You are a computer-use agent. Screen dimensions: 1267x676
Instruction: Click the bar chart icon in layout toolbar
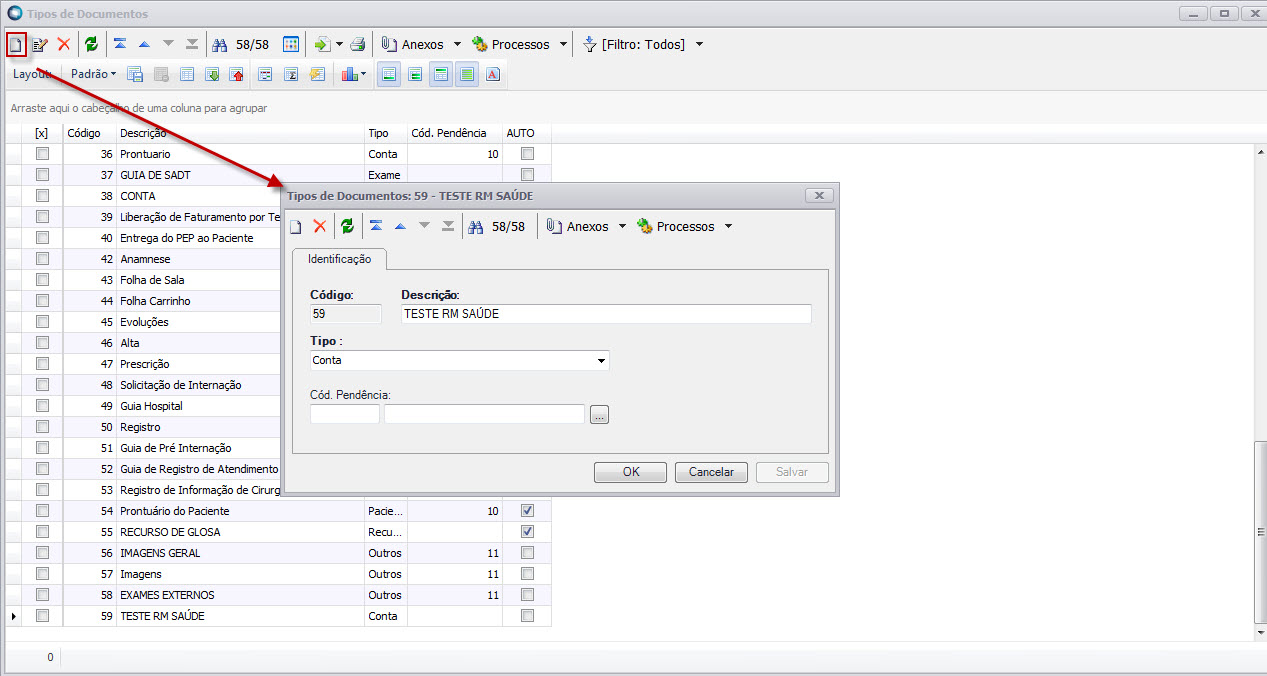(x=348, y=74)
